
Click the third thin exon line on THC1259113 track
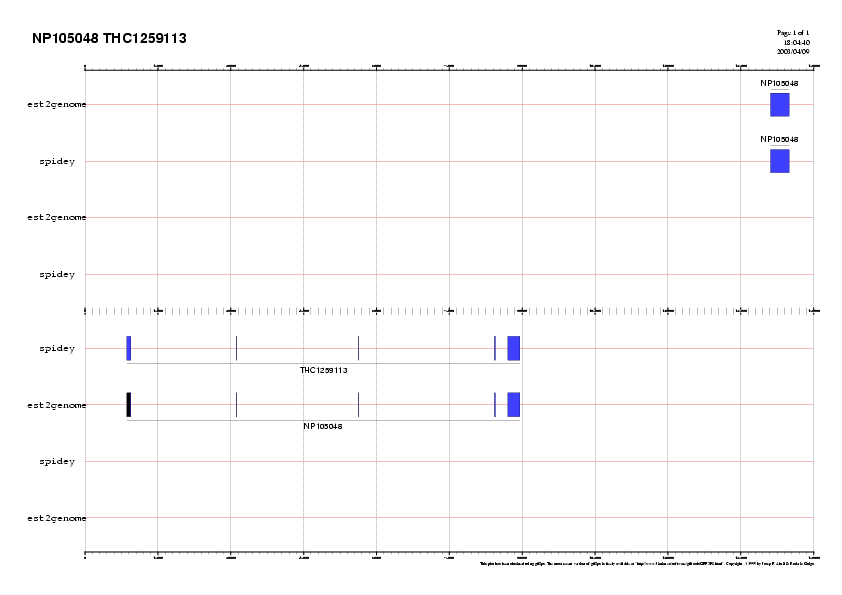tap(358, 348)
